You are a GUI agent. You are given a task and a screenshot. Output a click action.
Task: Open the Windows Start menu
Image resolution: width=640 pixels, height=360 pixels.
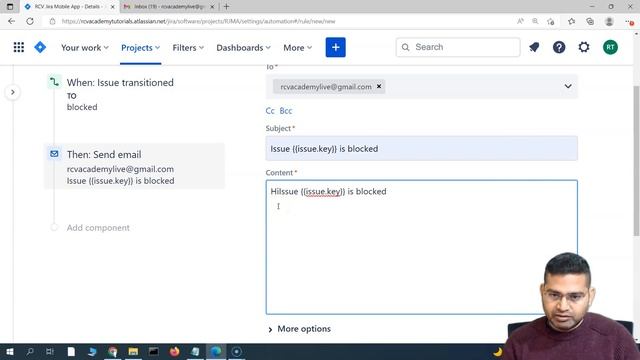coord(9,351)
